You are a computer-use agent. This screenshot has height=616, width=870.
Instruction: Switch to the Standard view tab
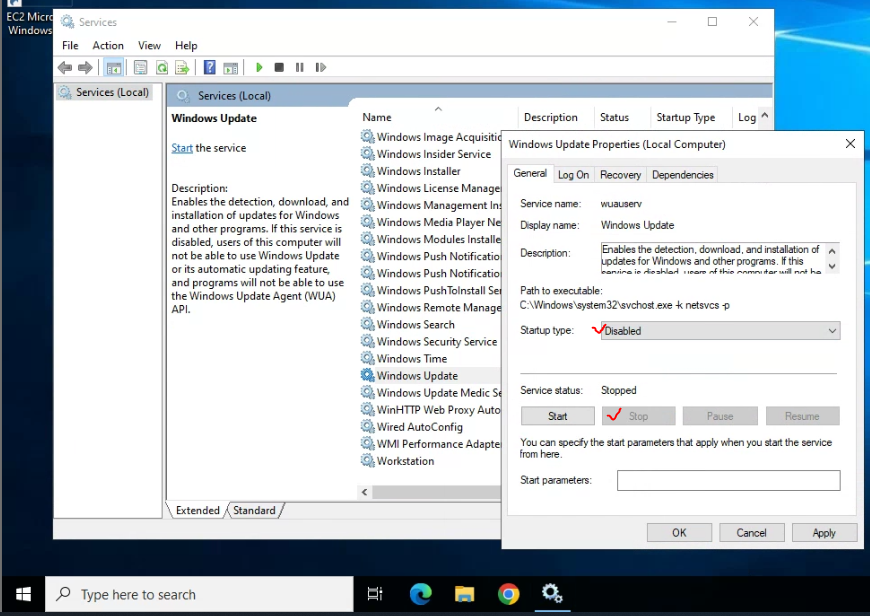[254, 510]
